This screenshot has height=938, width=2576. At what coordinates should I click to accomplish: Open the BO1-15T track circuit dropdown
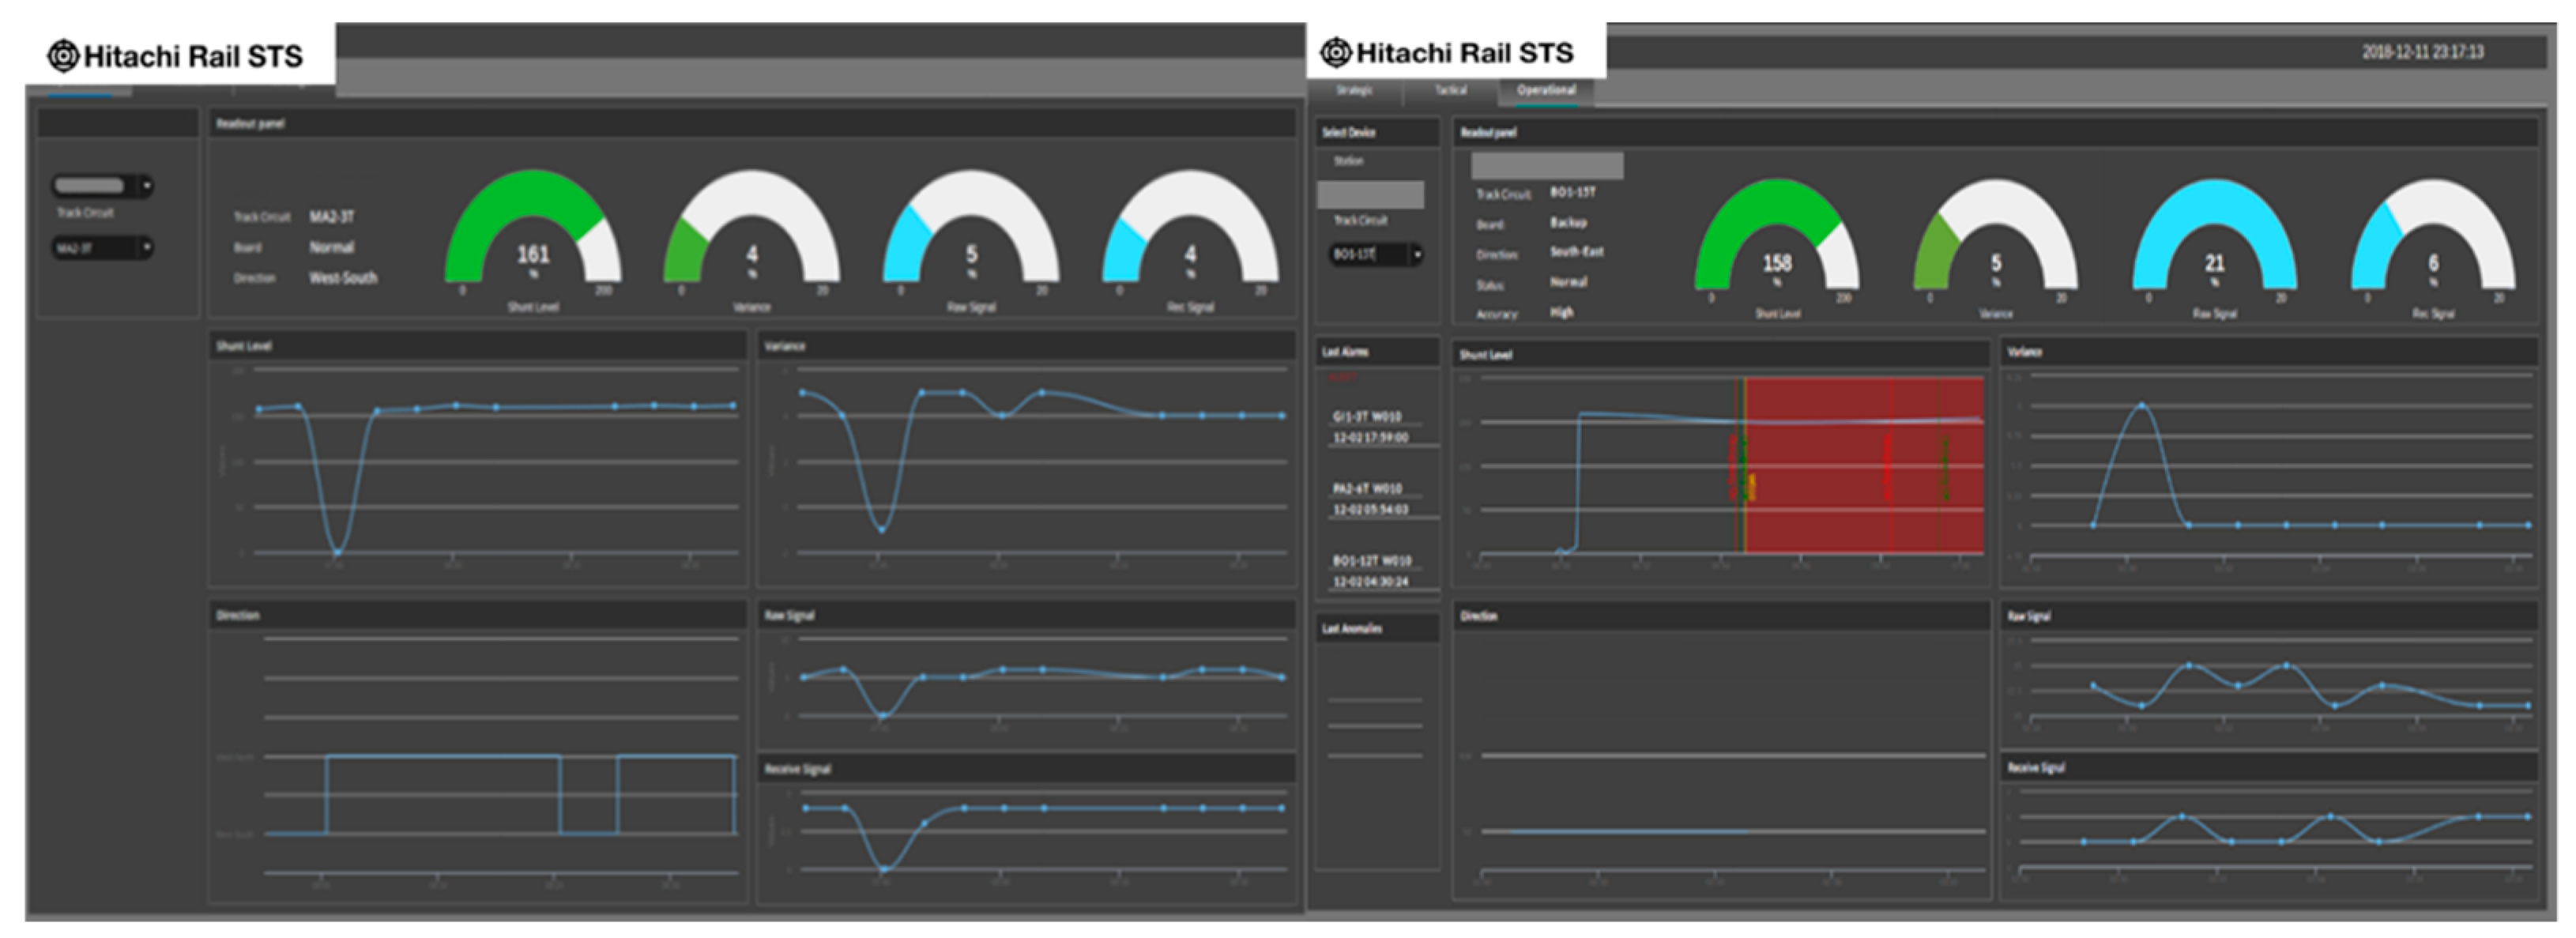click(1417, 255)
